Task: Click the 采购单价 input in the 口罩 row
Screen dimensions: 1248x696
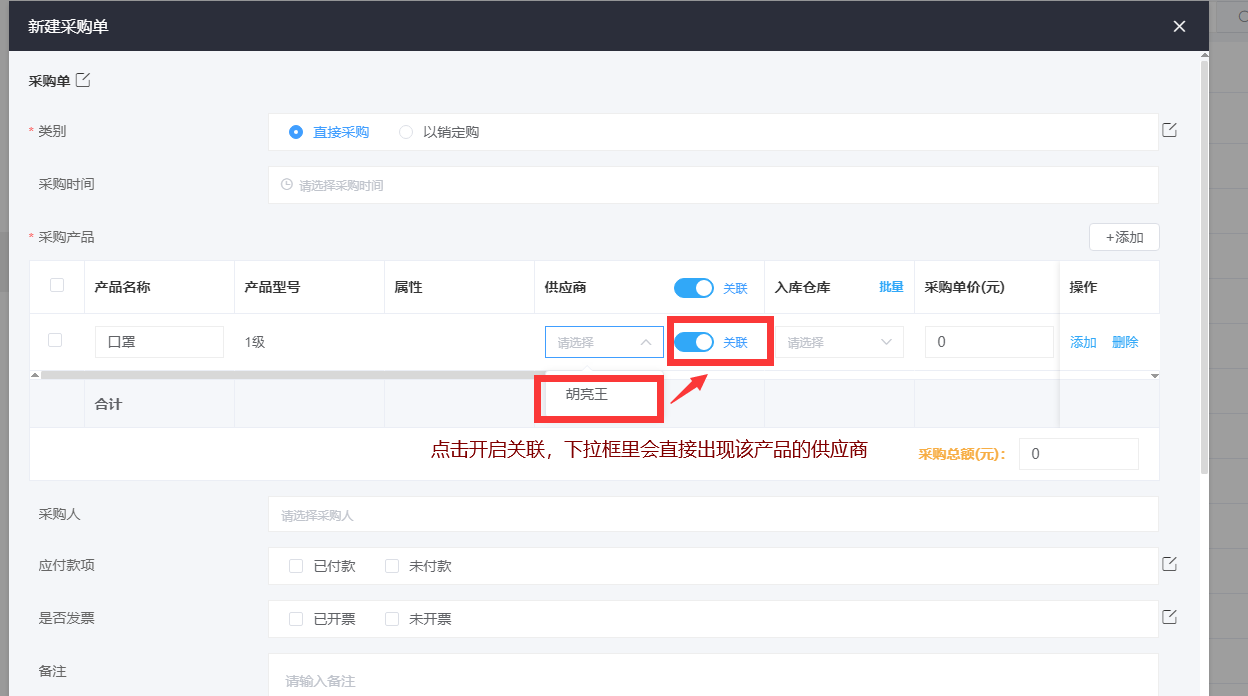Action: (989, 342)
